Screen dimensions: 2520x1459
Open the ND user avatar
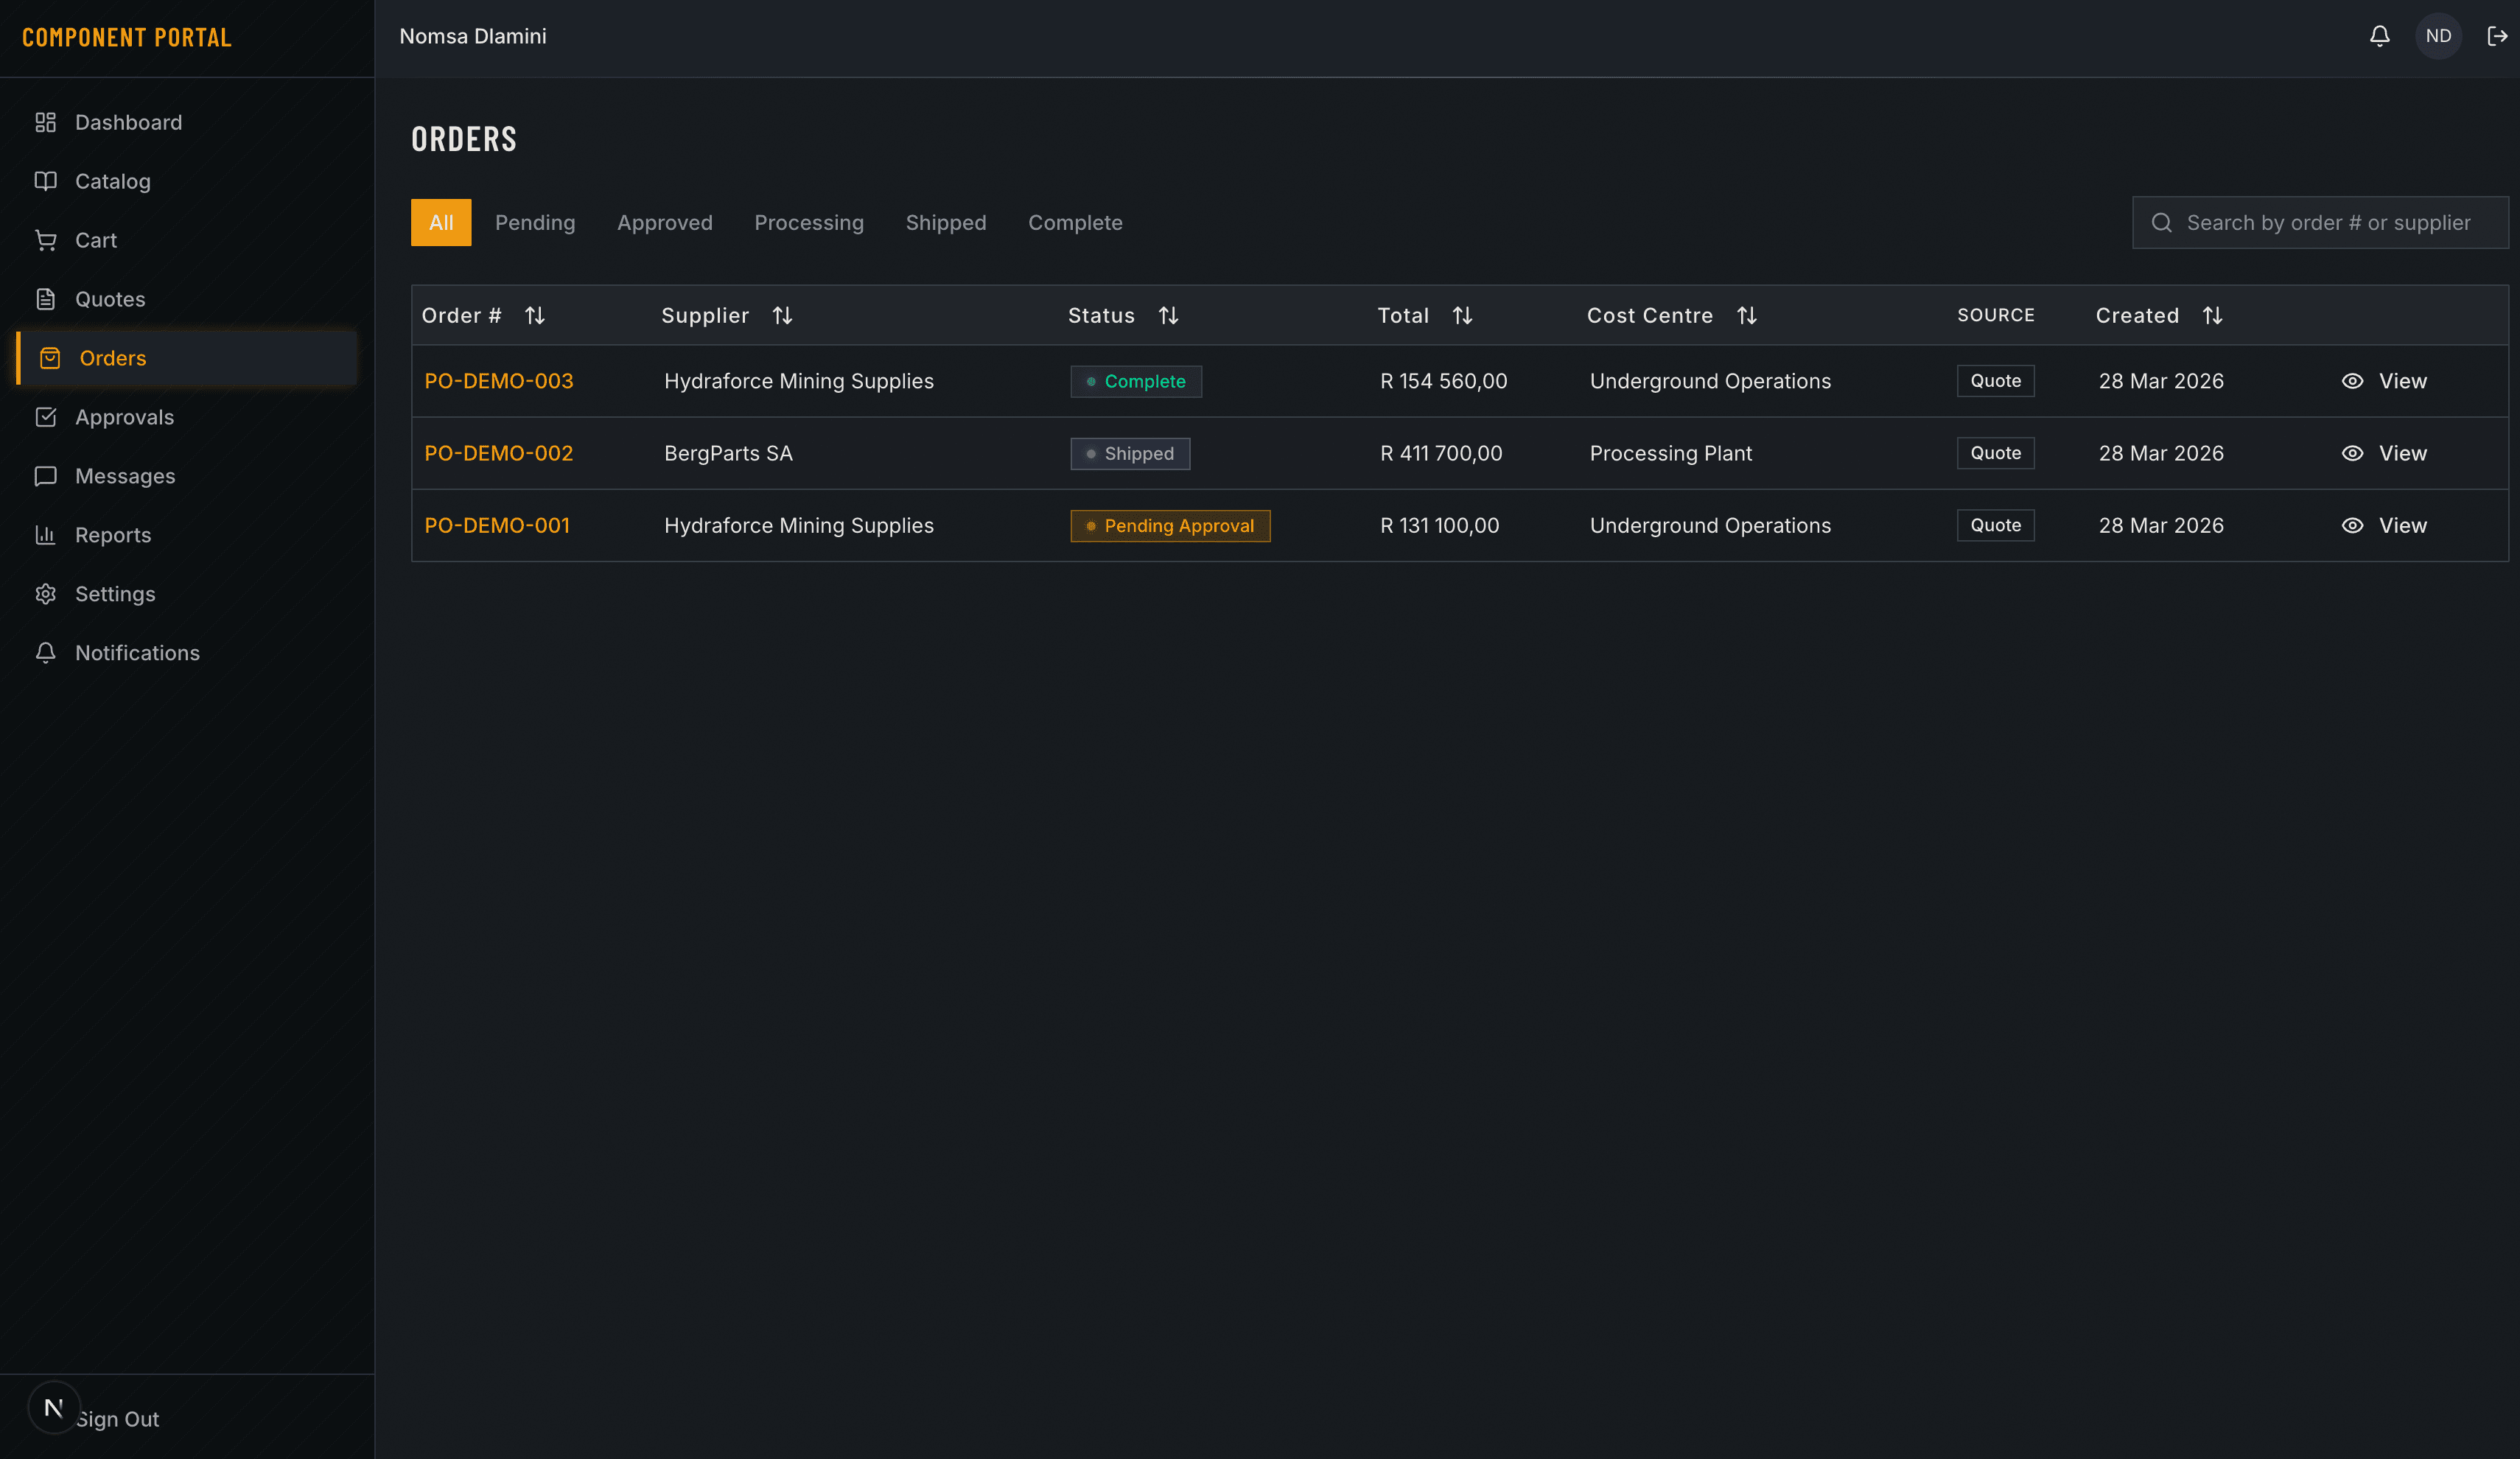click(x=2438, y=36)
